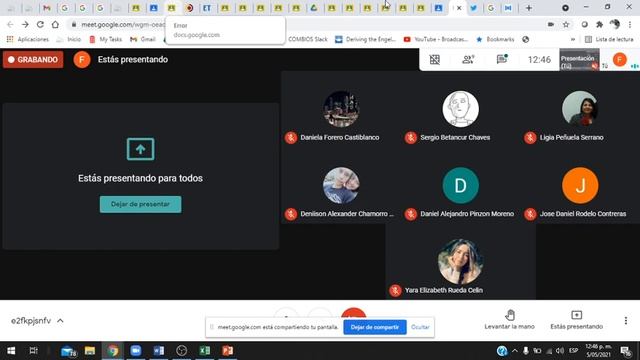Click the browser back arrow
This screenshot has height=360, width=640.
click(10, 24)
